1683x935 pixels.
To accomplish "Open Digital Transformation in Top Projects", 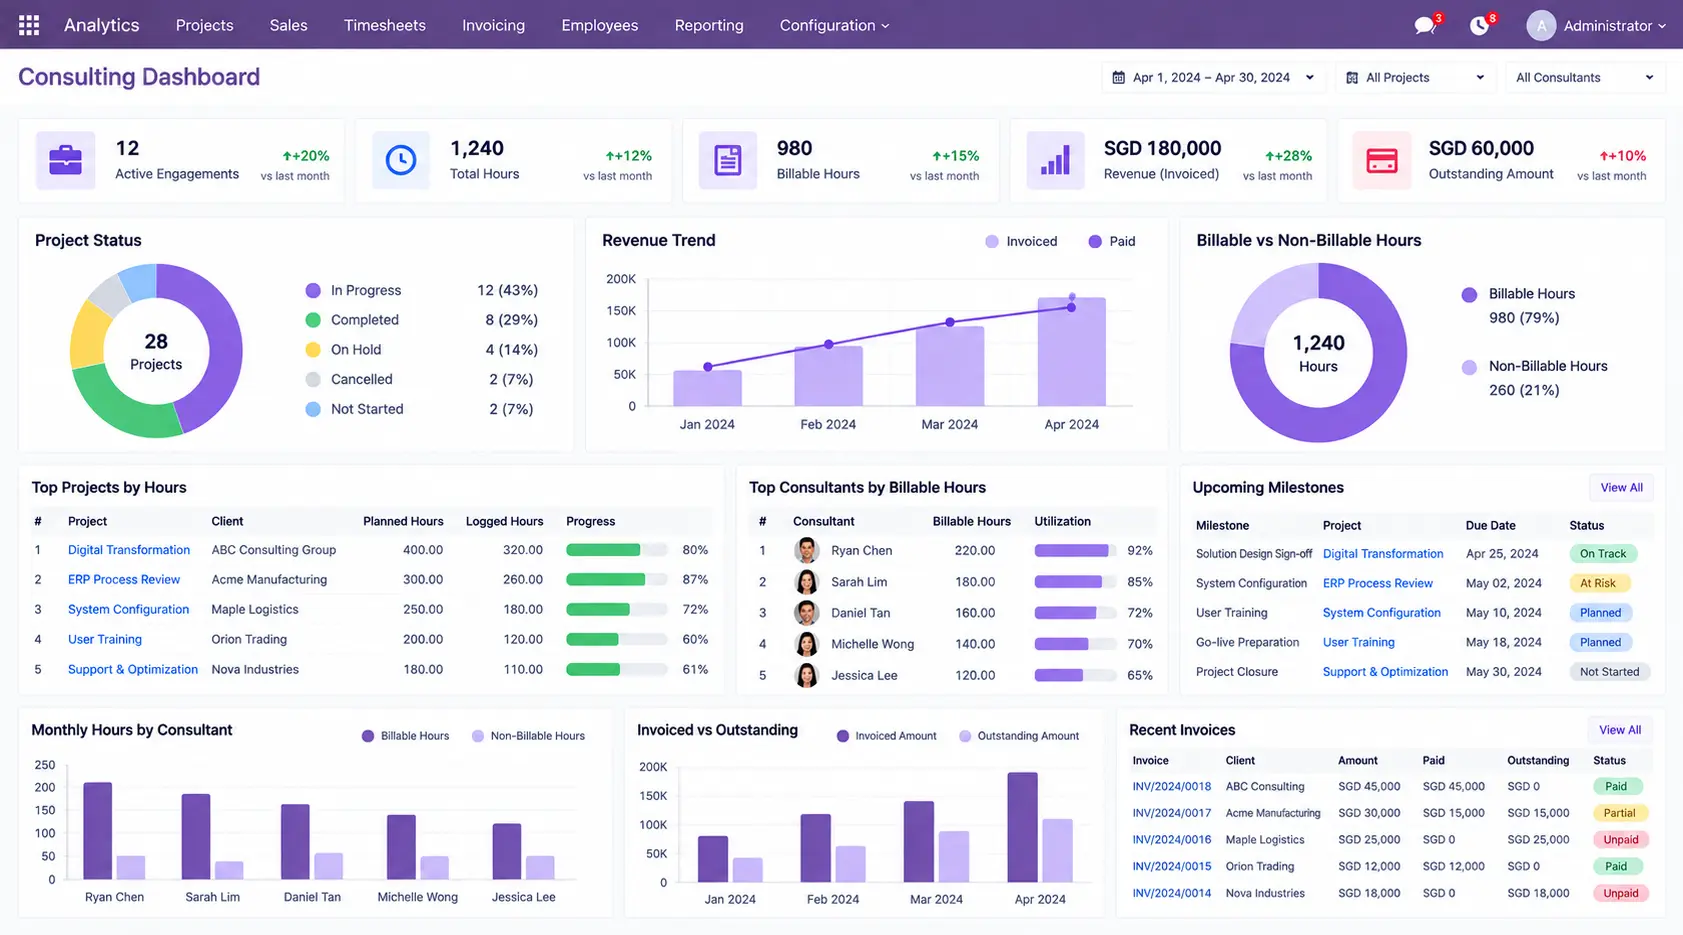I will (129, 550).
